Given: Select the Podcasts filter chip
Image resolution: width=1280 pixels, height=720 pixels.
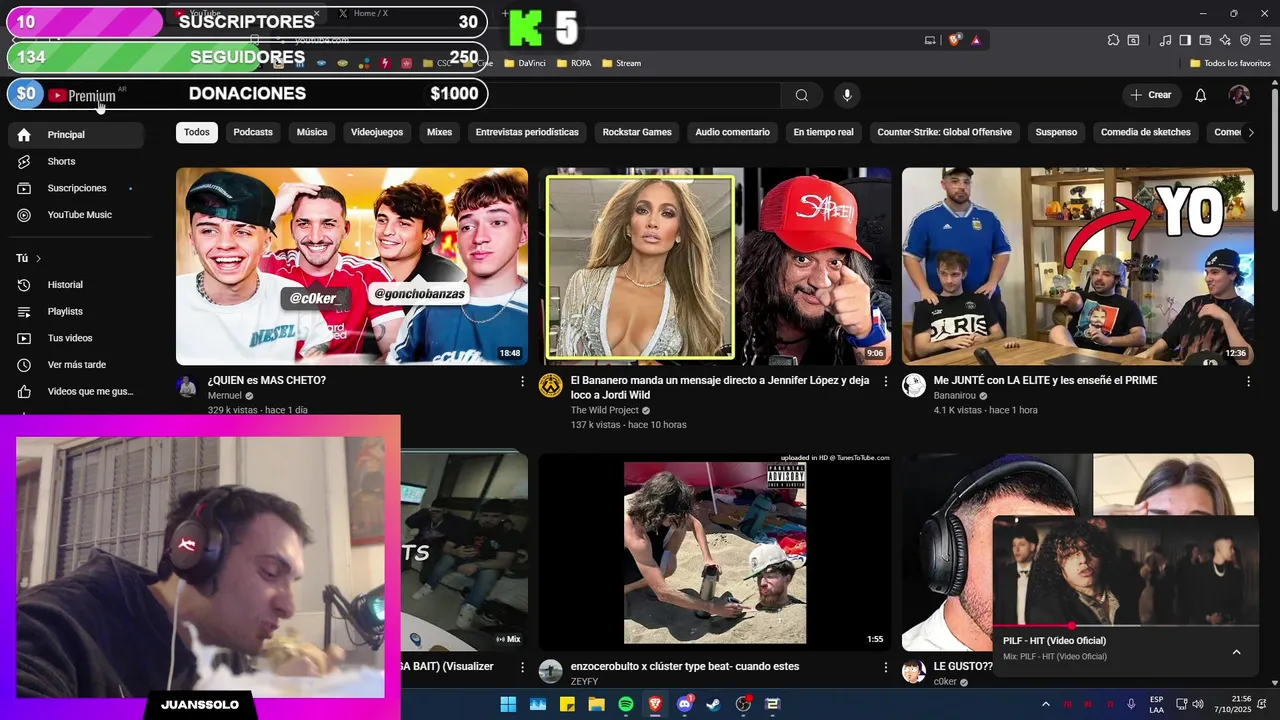Looking at the screenshot, I should pyautogui.click(x=253, y=132).
